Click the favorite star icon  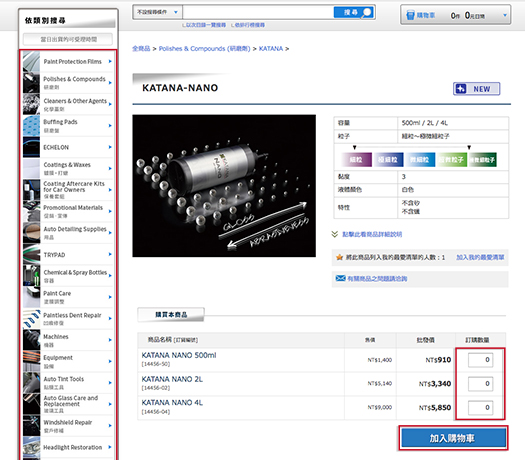[x=339, y=257]
